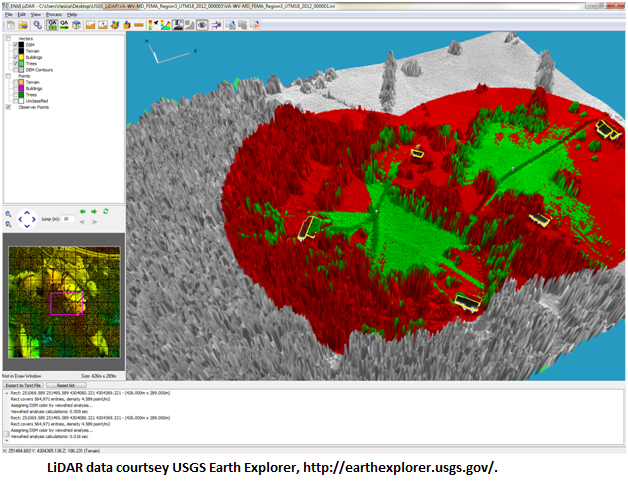Click 'Size: 426m x 289m' status text

[x=99, y=376]
